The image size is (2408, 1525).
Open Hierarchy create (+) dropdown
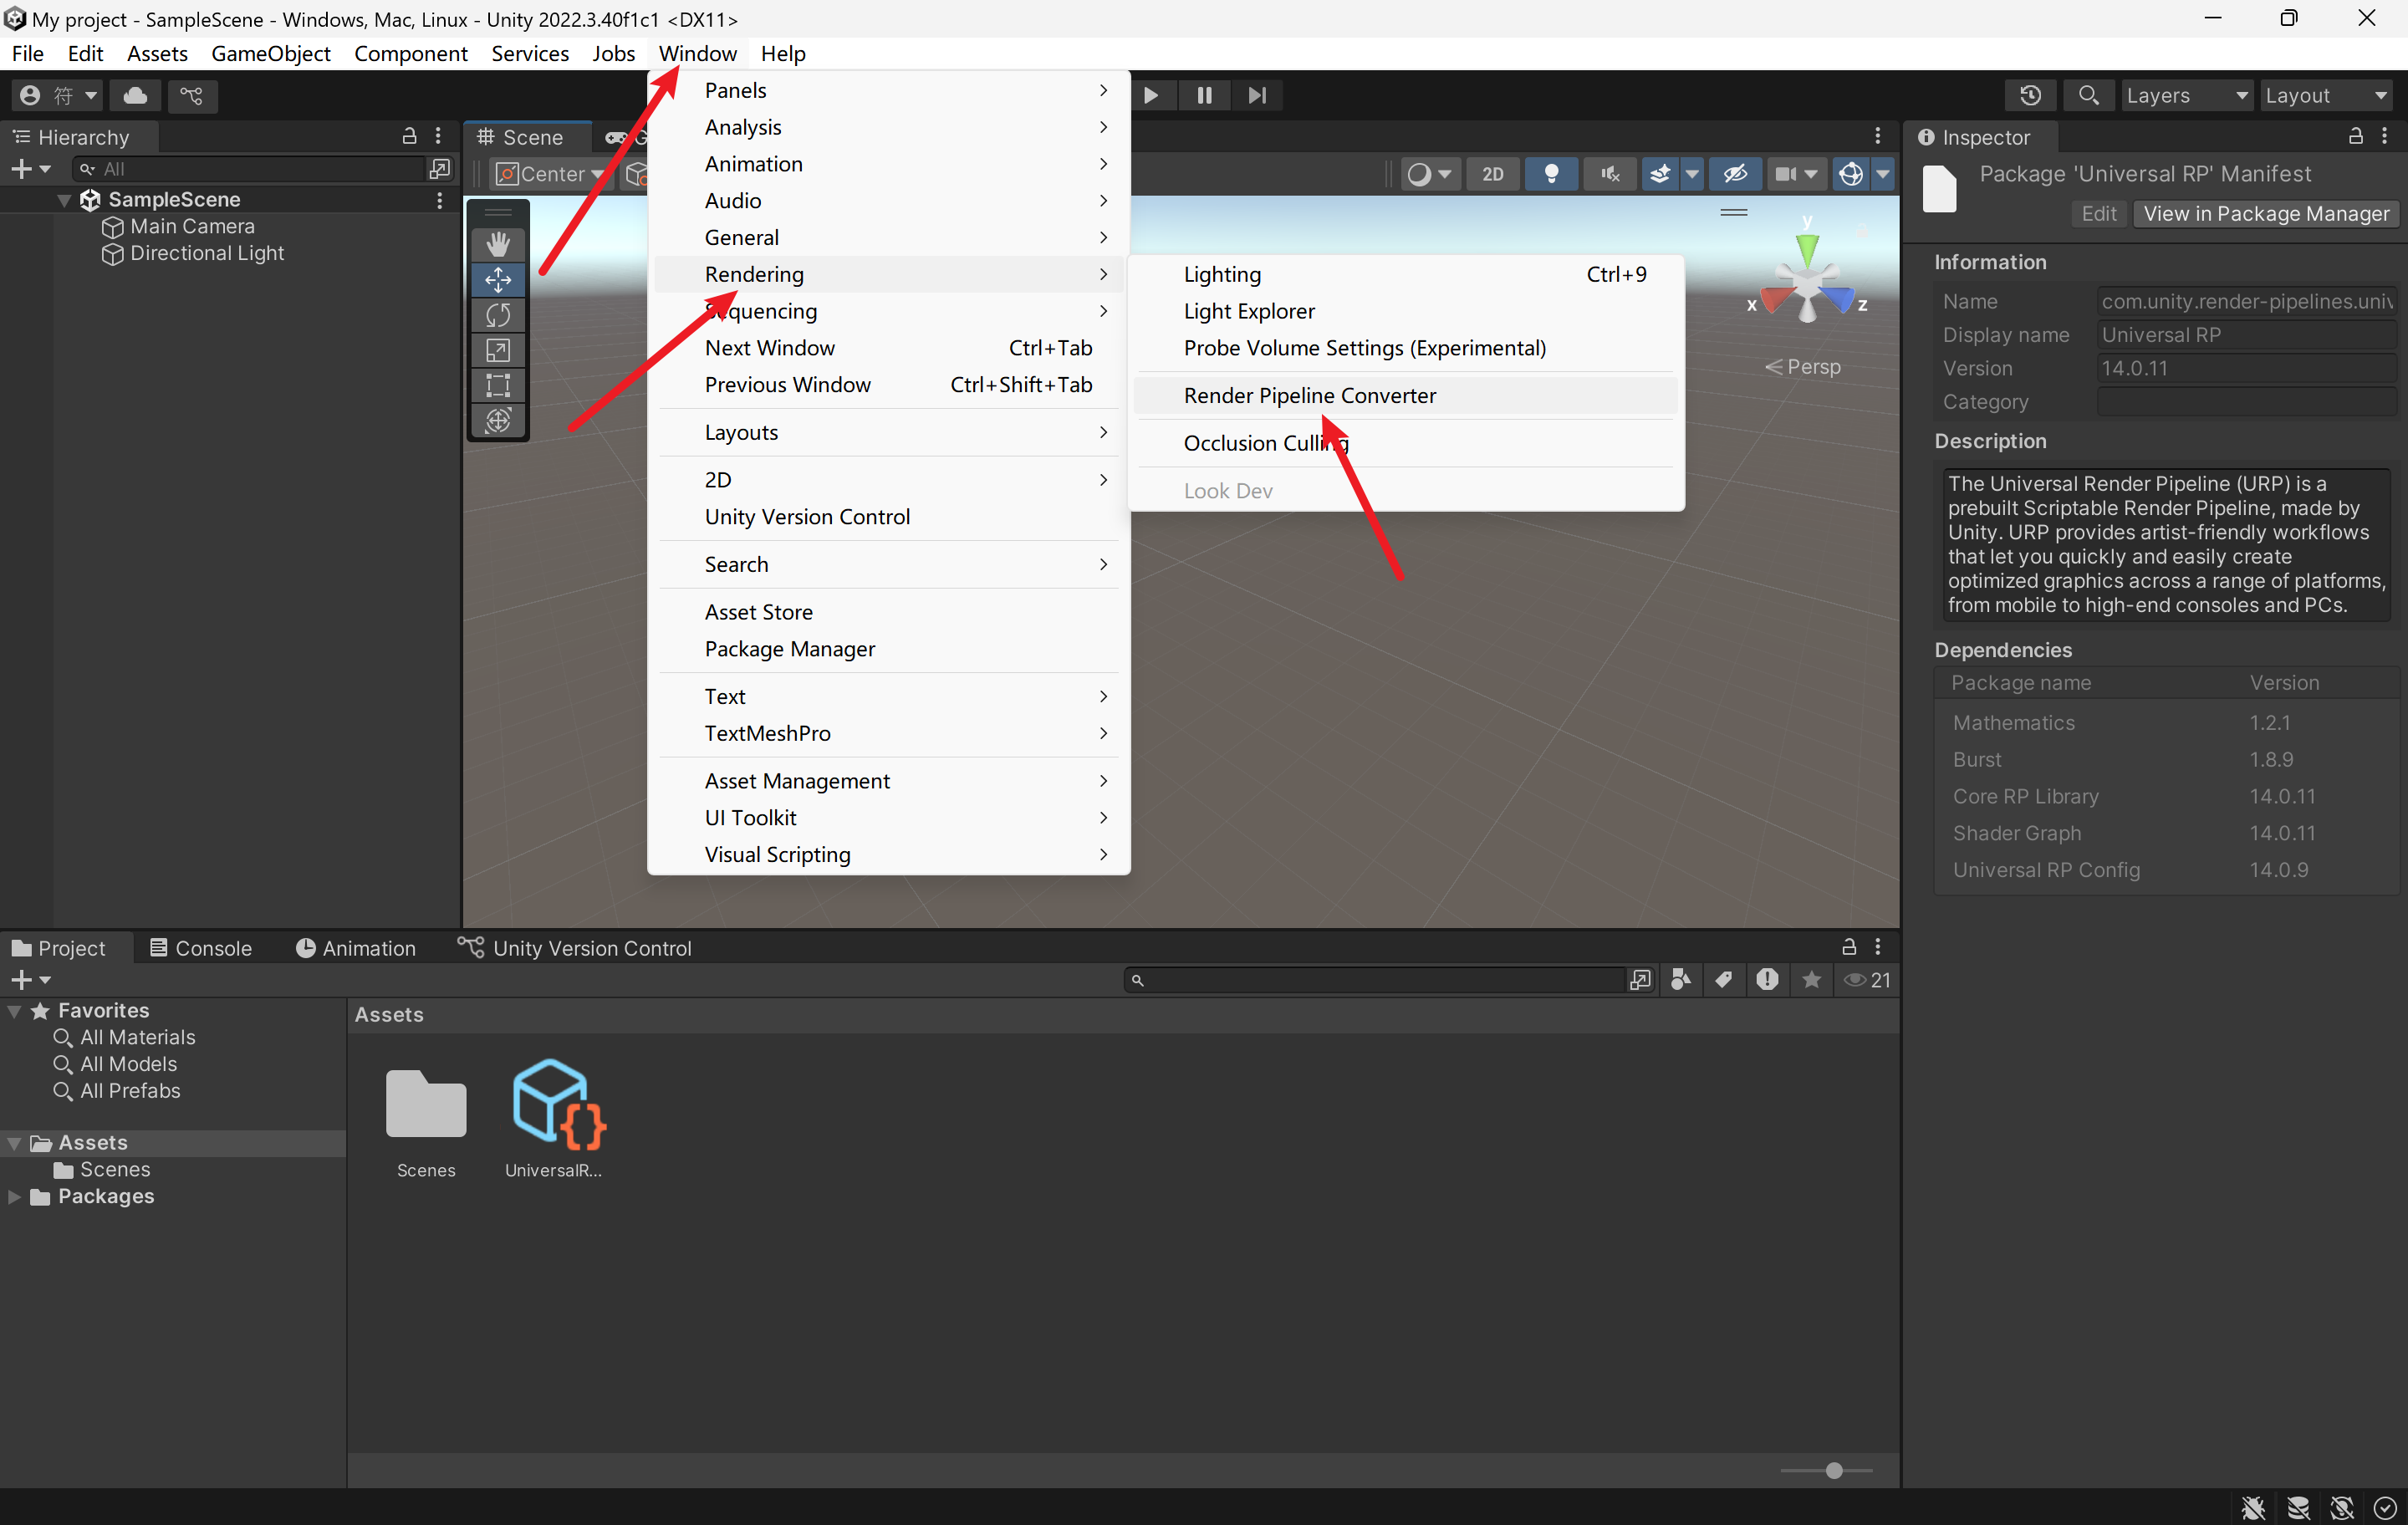30,169
